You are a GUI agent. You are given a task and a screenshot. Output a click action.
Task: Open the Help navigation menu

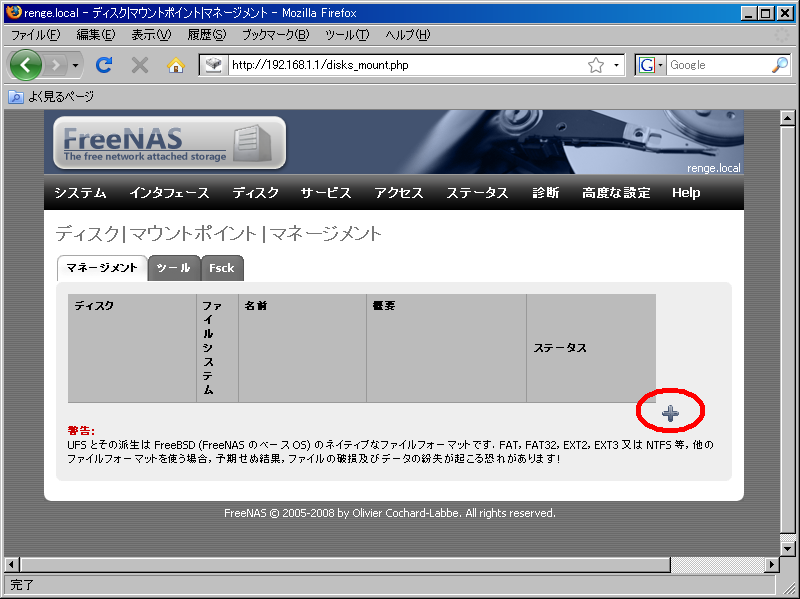point(686,193)
